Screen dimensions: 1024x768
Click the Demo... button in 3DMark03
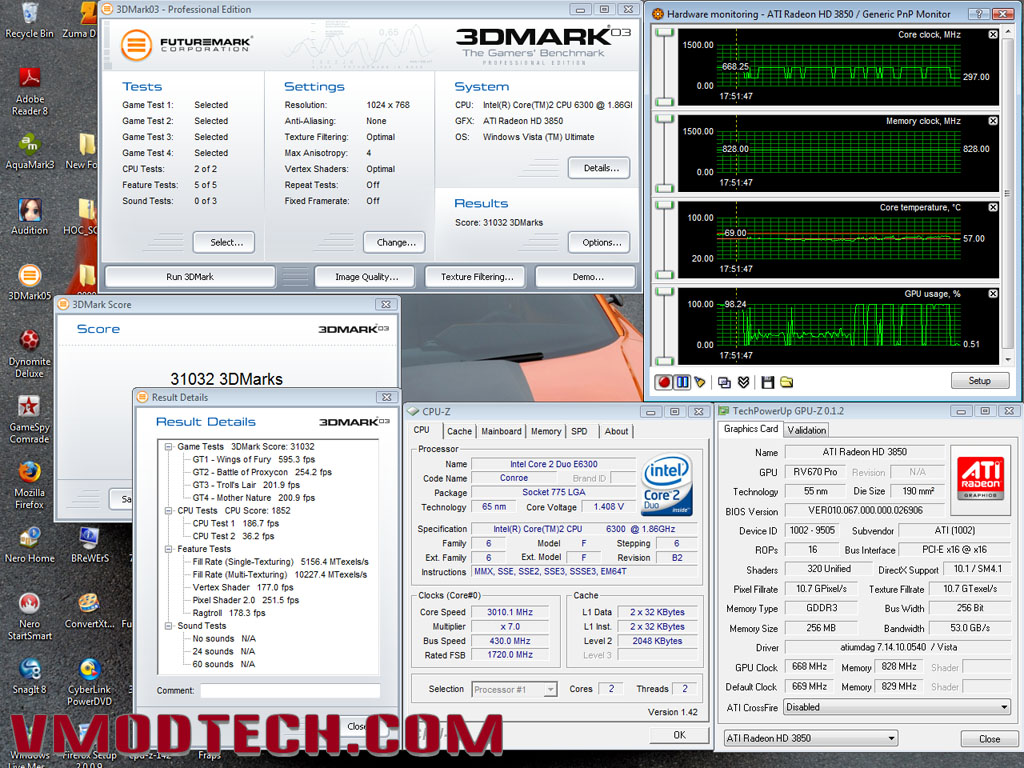pyautogui.click(x=586, y=277)
